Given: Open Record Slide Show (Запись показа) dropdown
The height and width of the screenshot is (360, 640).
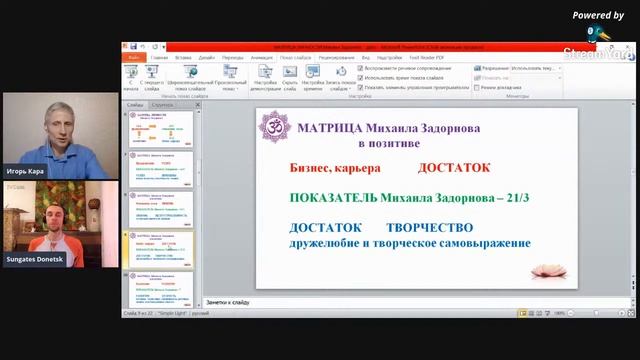Looking at the screenshot, I should pyautogui.click(x=341, y=78).
